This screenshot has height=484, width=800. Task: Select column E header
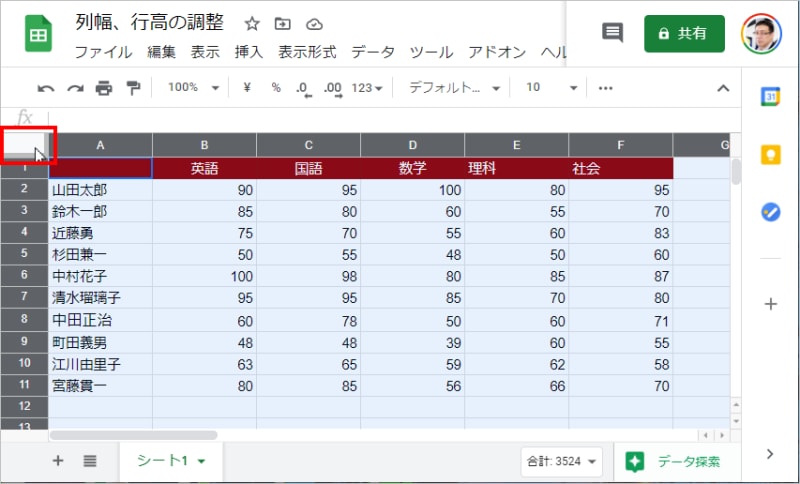pyautogui.click(x=517, y=145)
